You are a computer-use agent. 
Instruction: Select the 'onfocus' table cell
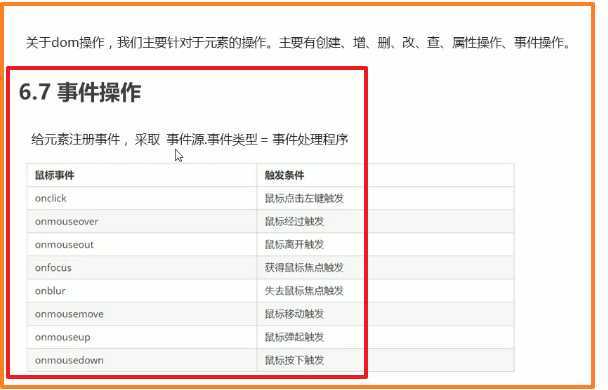[x=142, y=267]
